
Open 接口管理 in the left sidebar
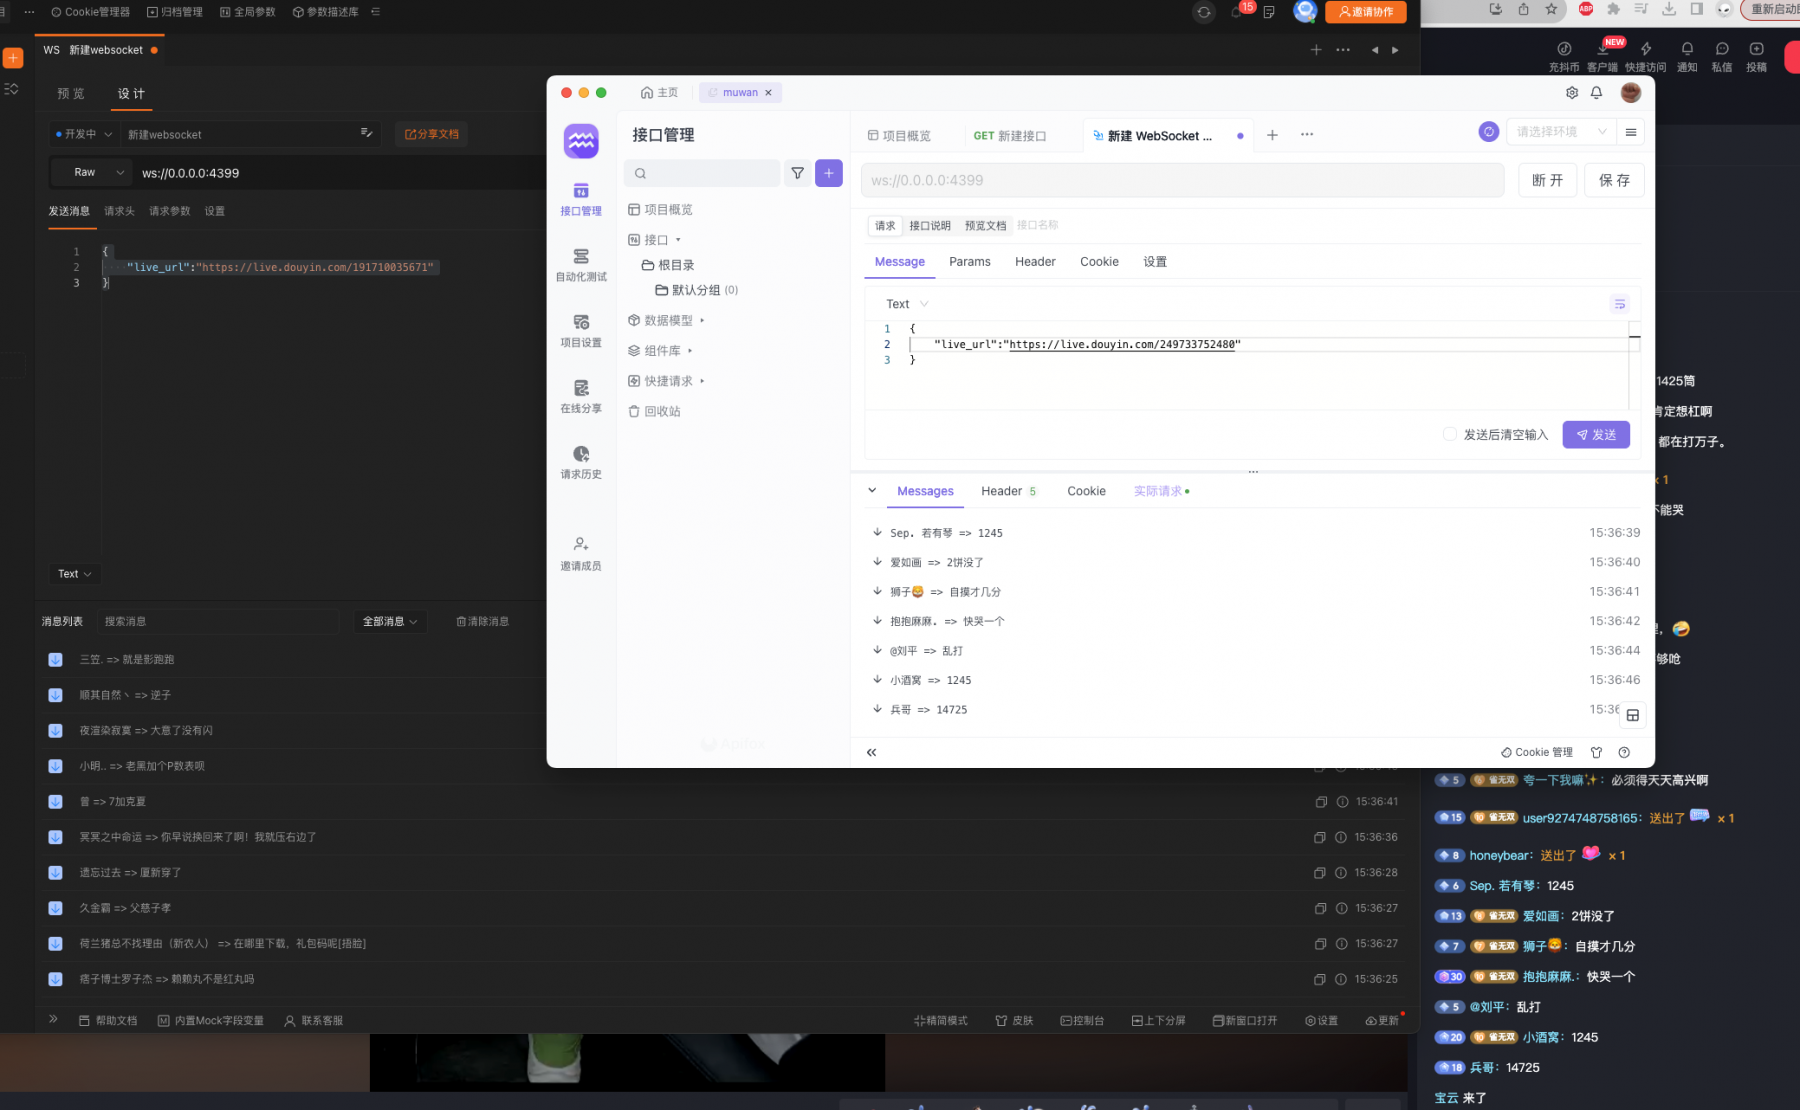(581, 199)
